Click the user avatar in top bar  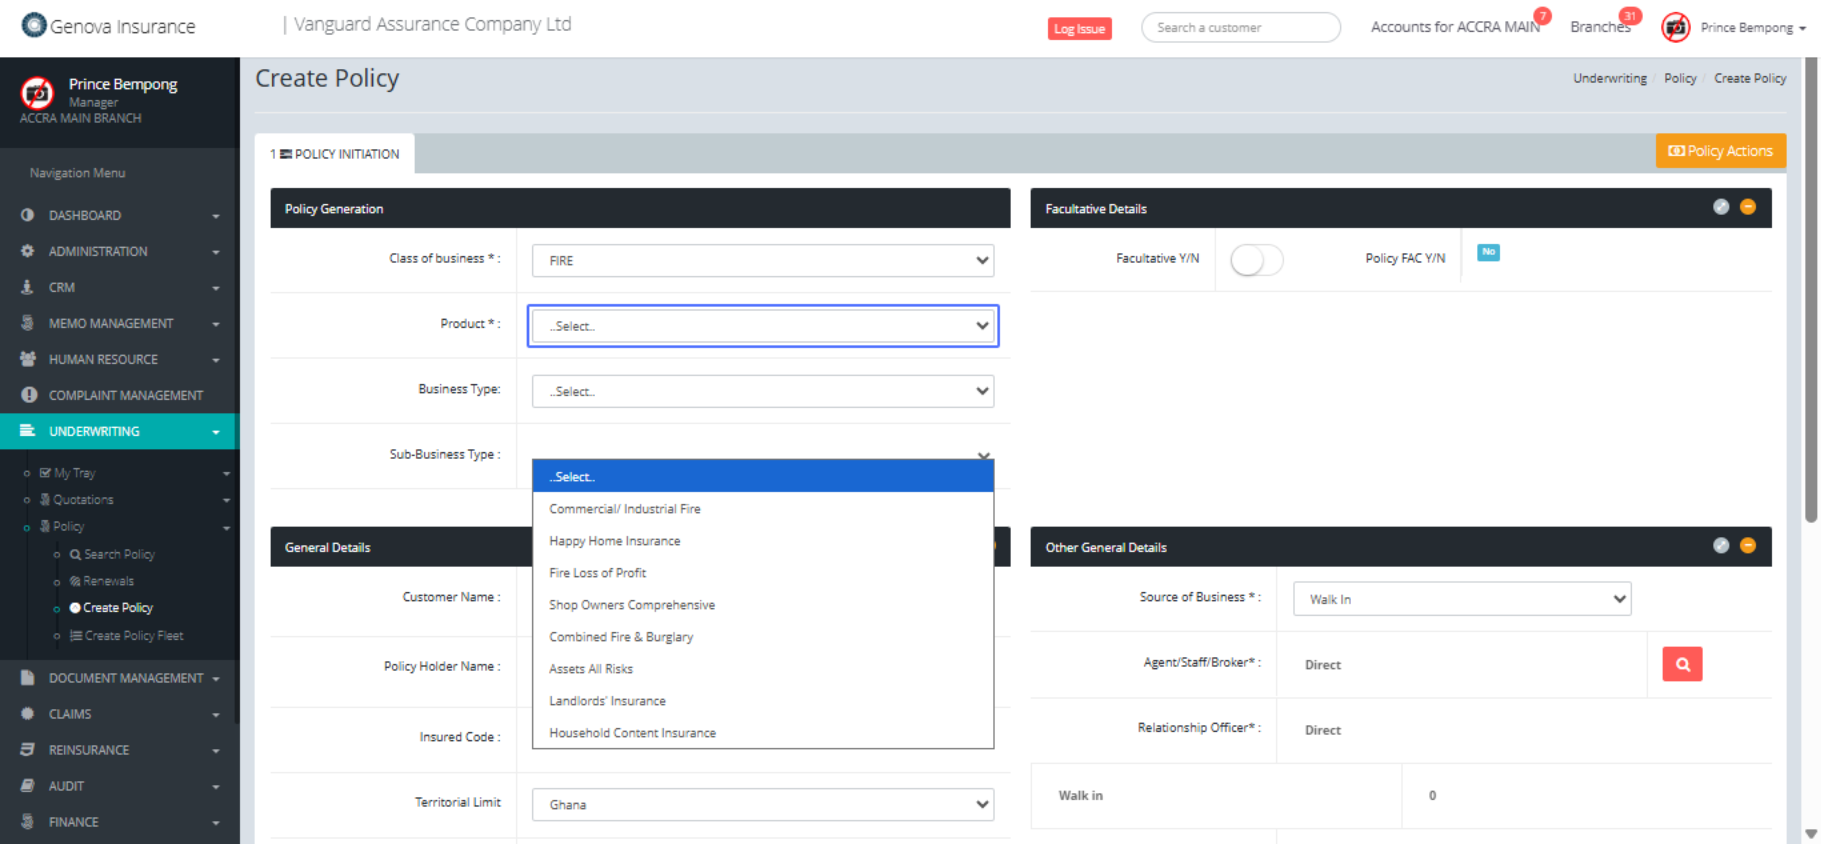click(x=1675, y=27)
